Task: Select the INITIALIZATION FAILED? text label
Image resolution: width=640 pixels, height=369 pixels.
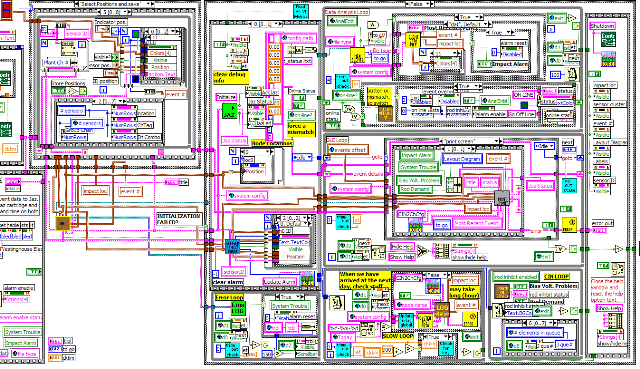Action: tap(178, 219)
